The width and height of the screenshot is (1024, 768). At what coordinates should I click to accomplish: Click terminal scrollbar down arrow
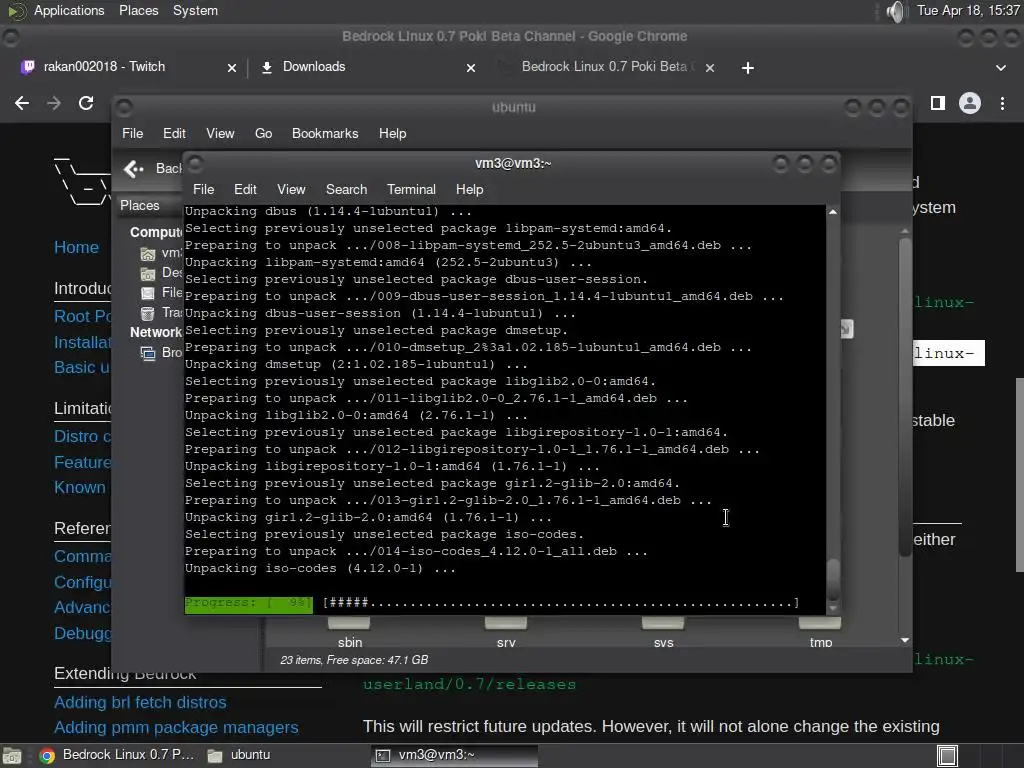833,609
